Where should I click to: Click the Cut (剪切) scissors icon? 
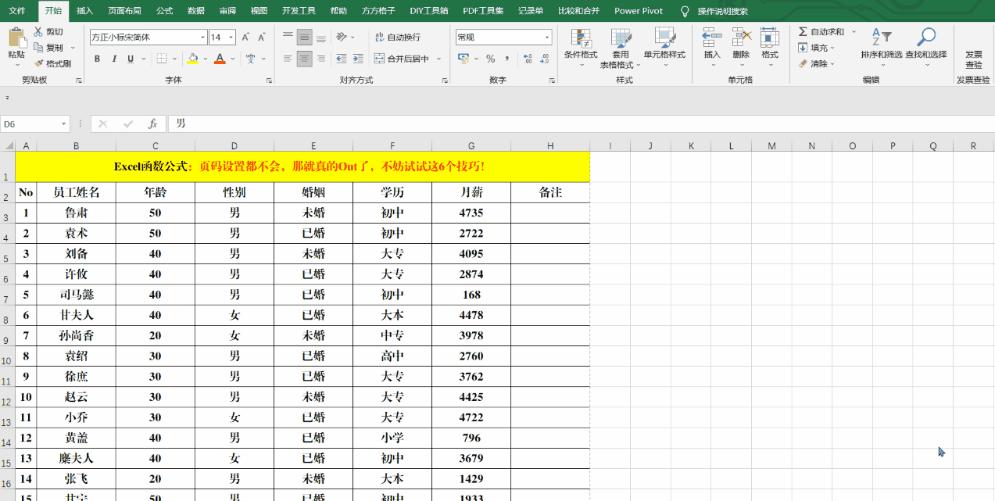pos(38,32)
